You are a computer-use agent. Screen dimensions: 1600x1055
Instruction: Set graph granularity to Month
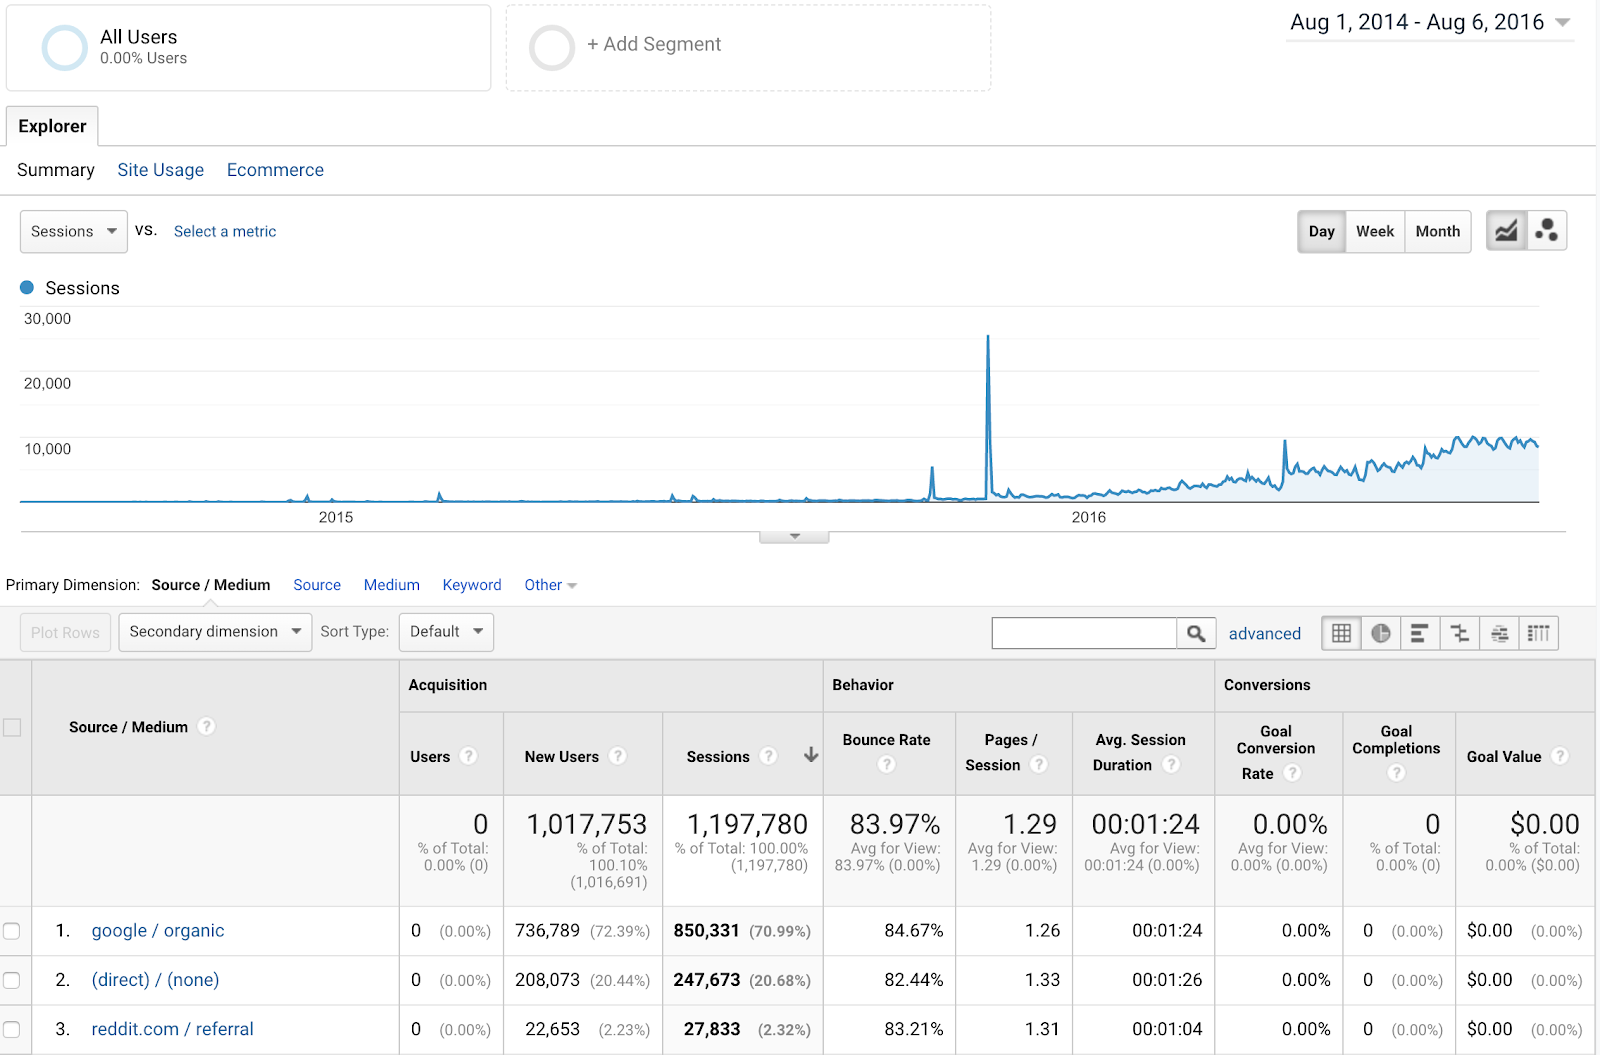1438,231
